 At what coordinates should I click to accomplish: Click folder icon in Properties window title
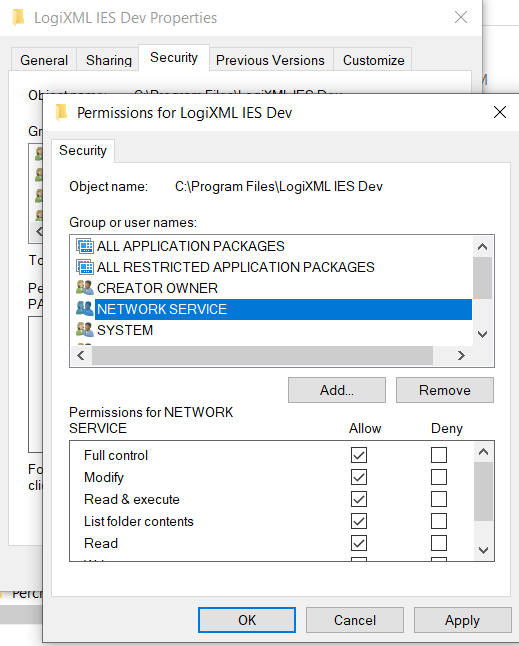pyautogui.click(x=18, y=18)
